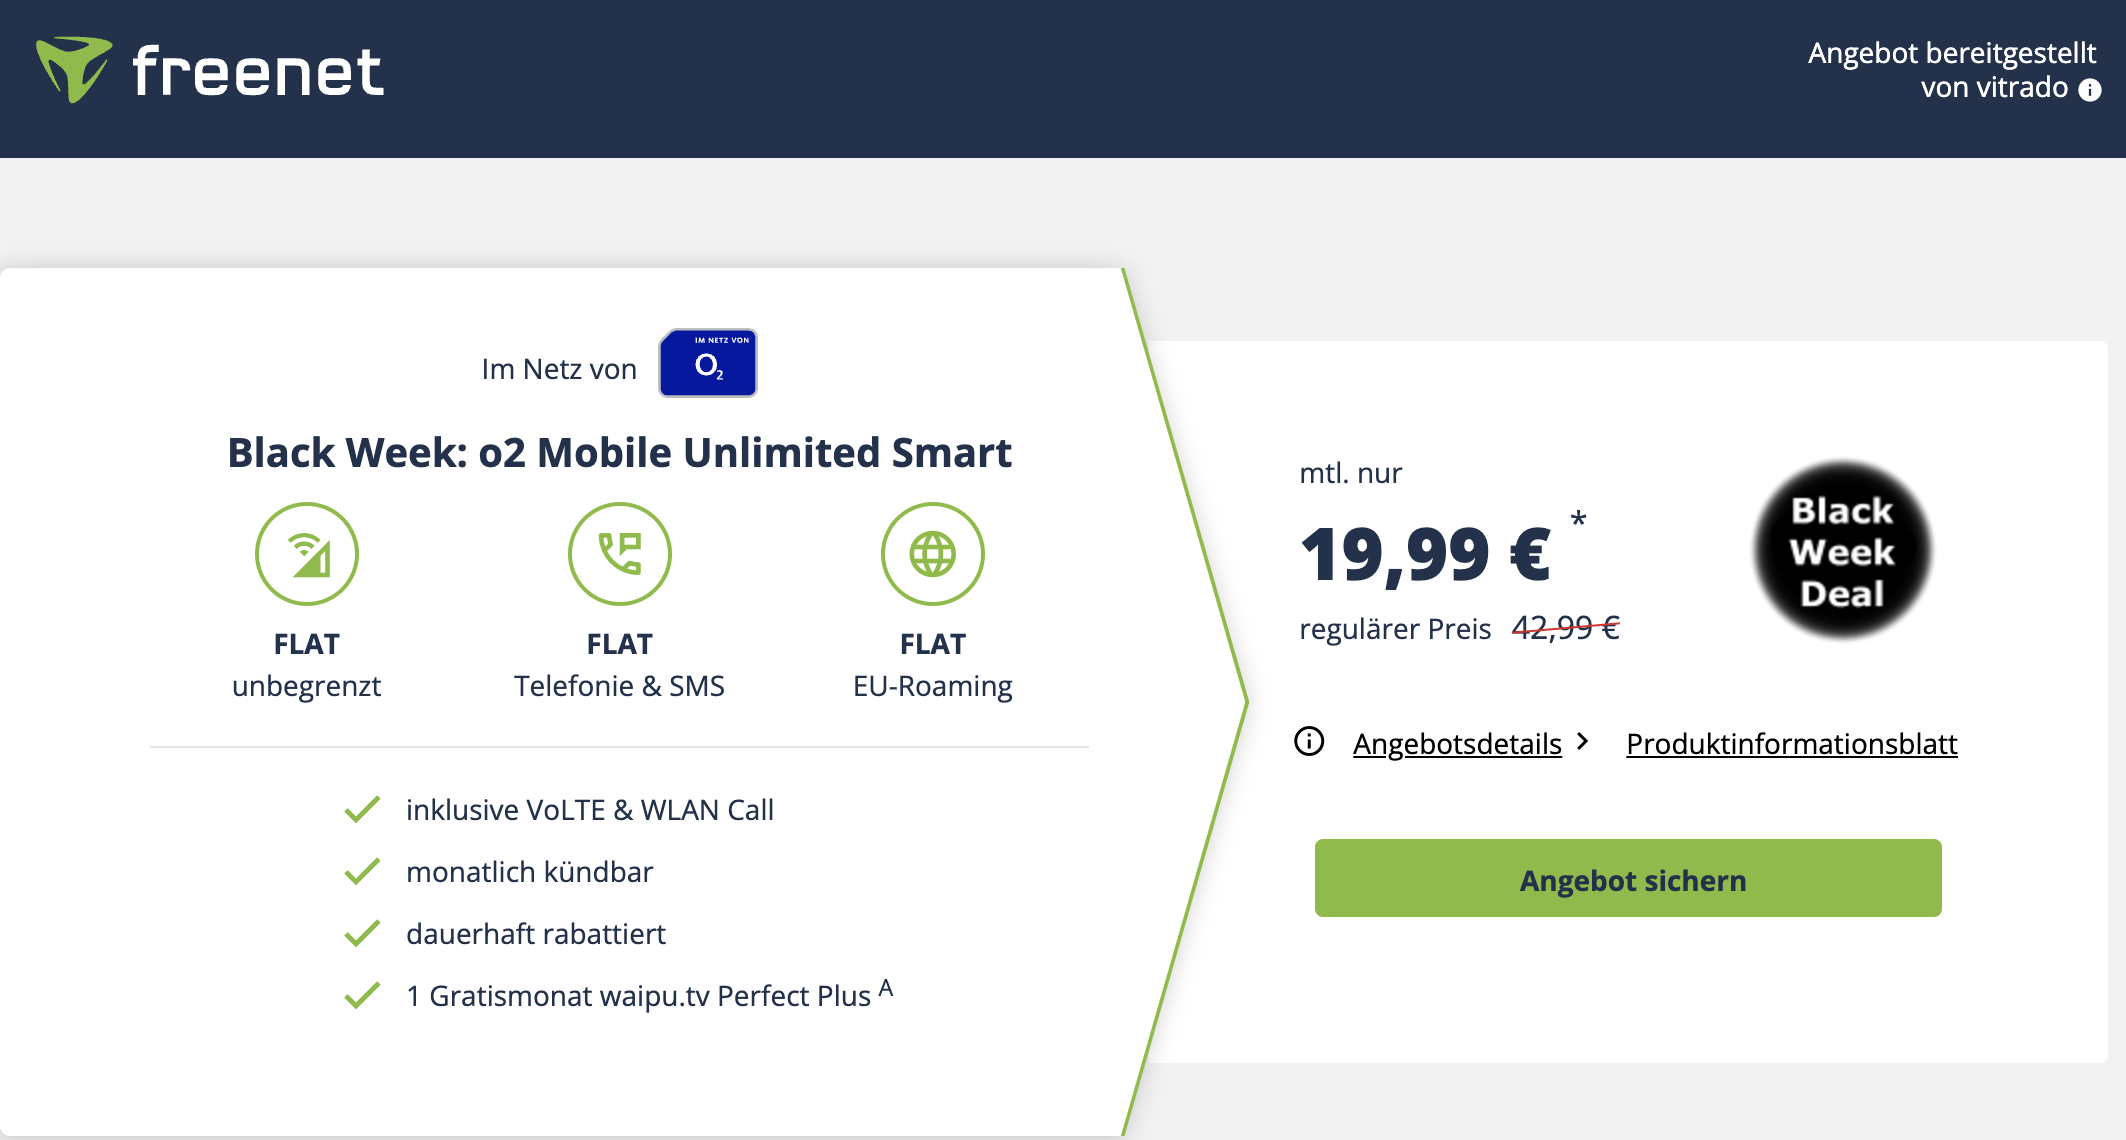This screenshot has width=2126, height=1140.
Task: Click the Black Week headline title
Action: point(620,452)
